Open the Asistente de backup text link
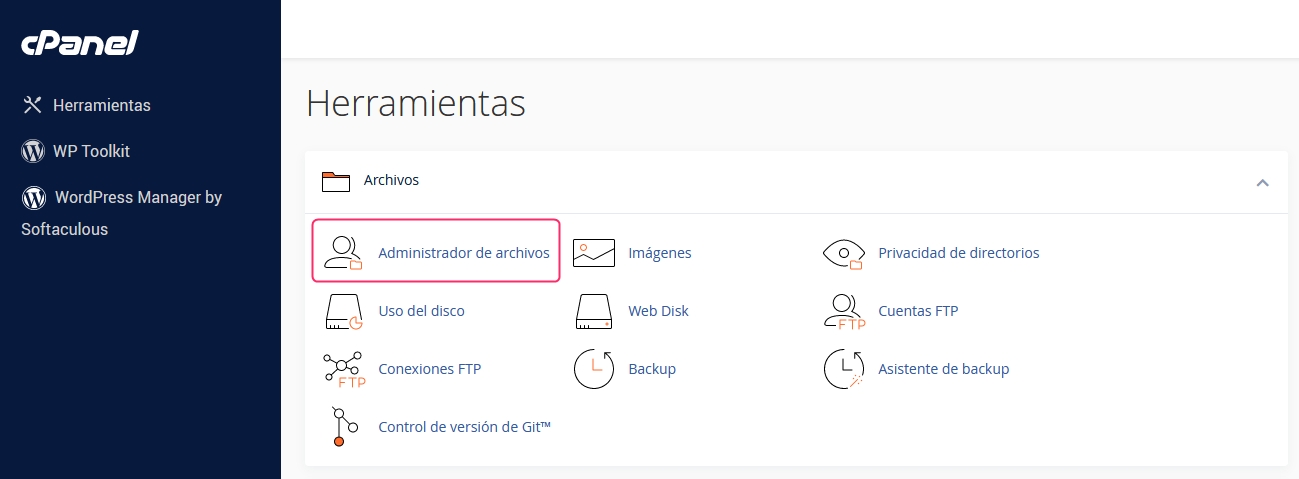Viewport: 1299px width, 479px height. (x=943, y=369)
